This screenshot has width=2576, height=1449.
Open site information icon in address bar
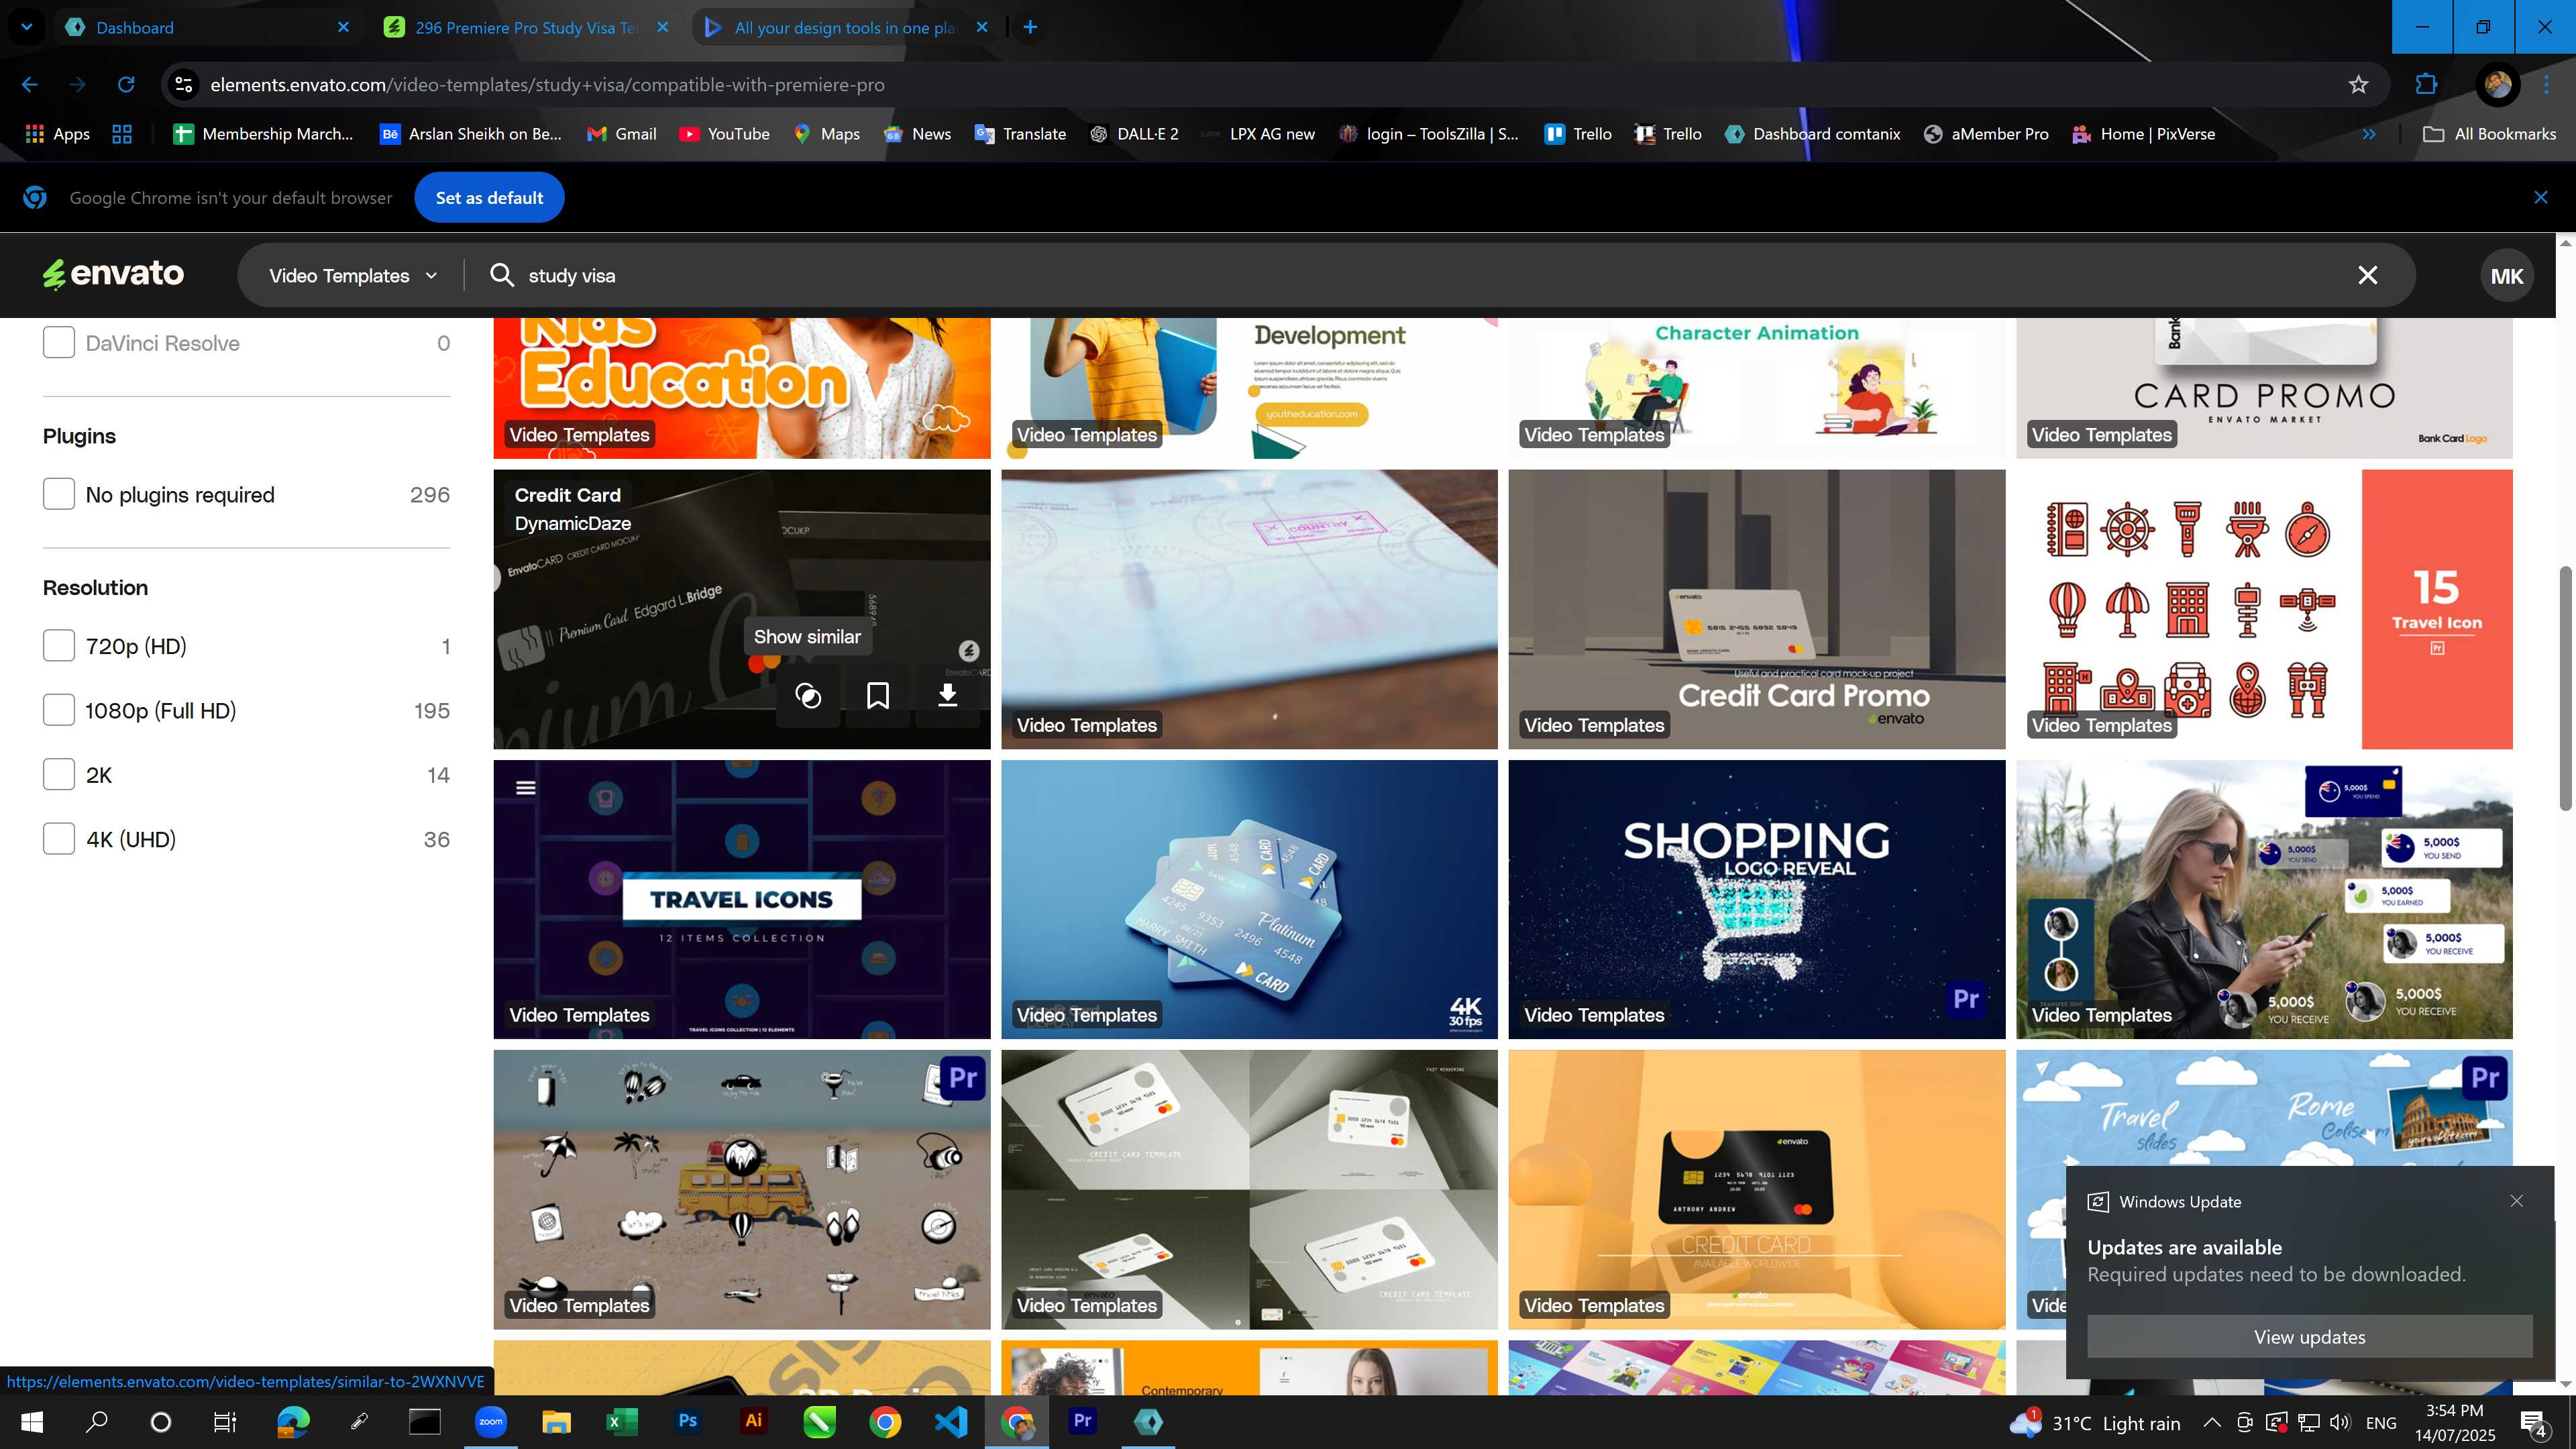pyautogui.click(x=184, y=85)
